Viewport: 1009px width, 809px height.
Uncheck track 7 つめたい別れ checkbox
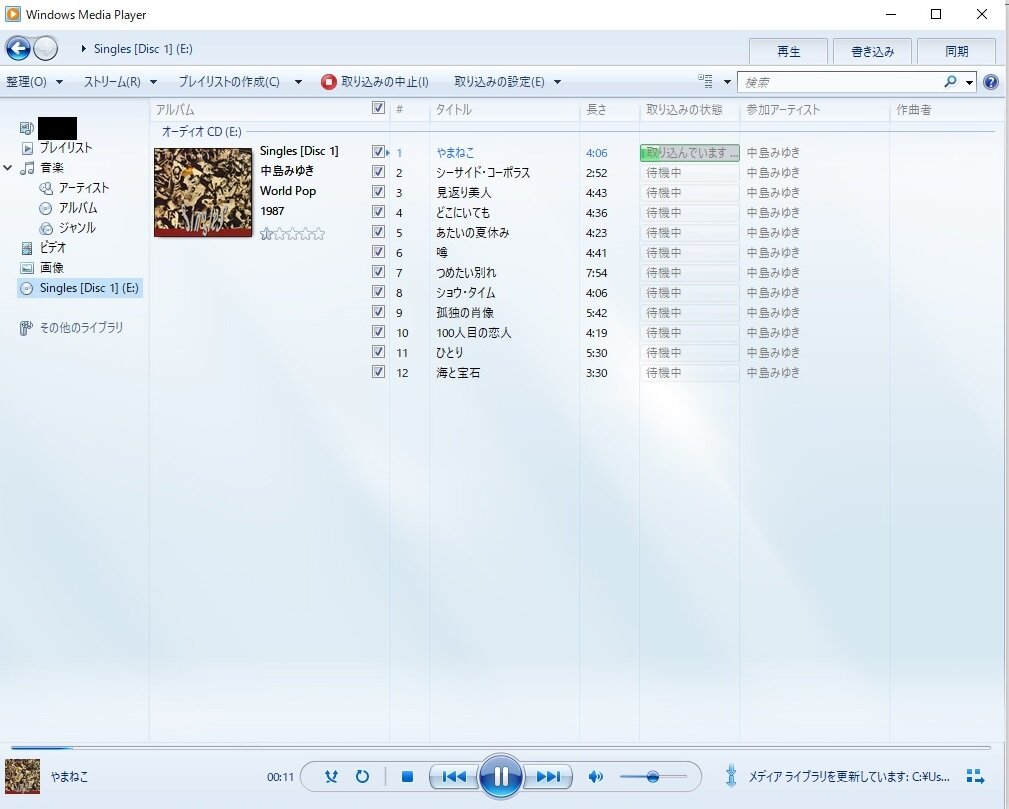click(378, 272)
